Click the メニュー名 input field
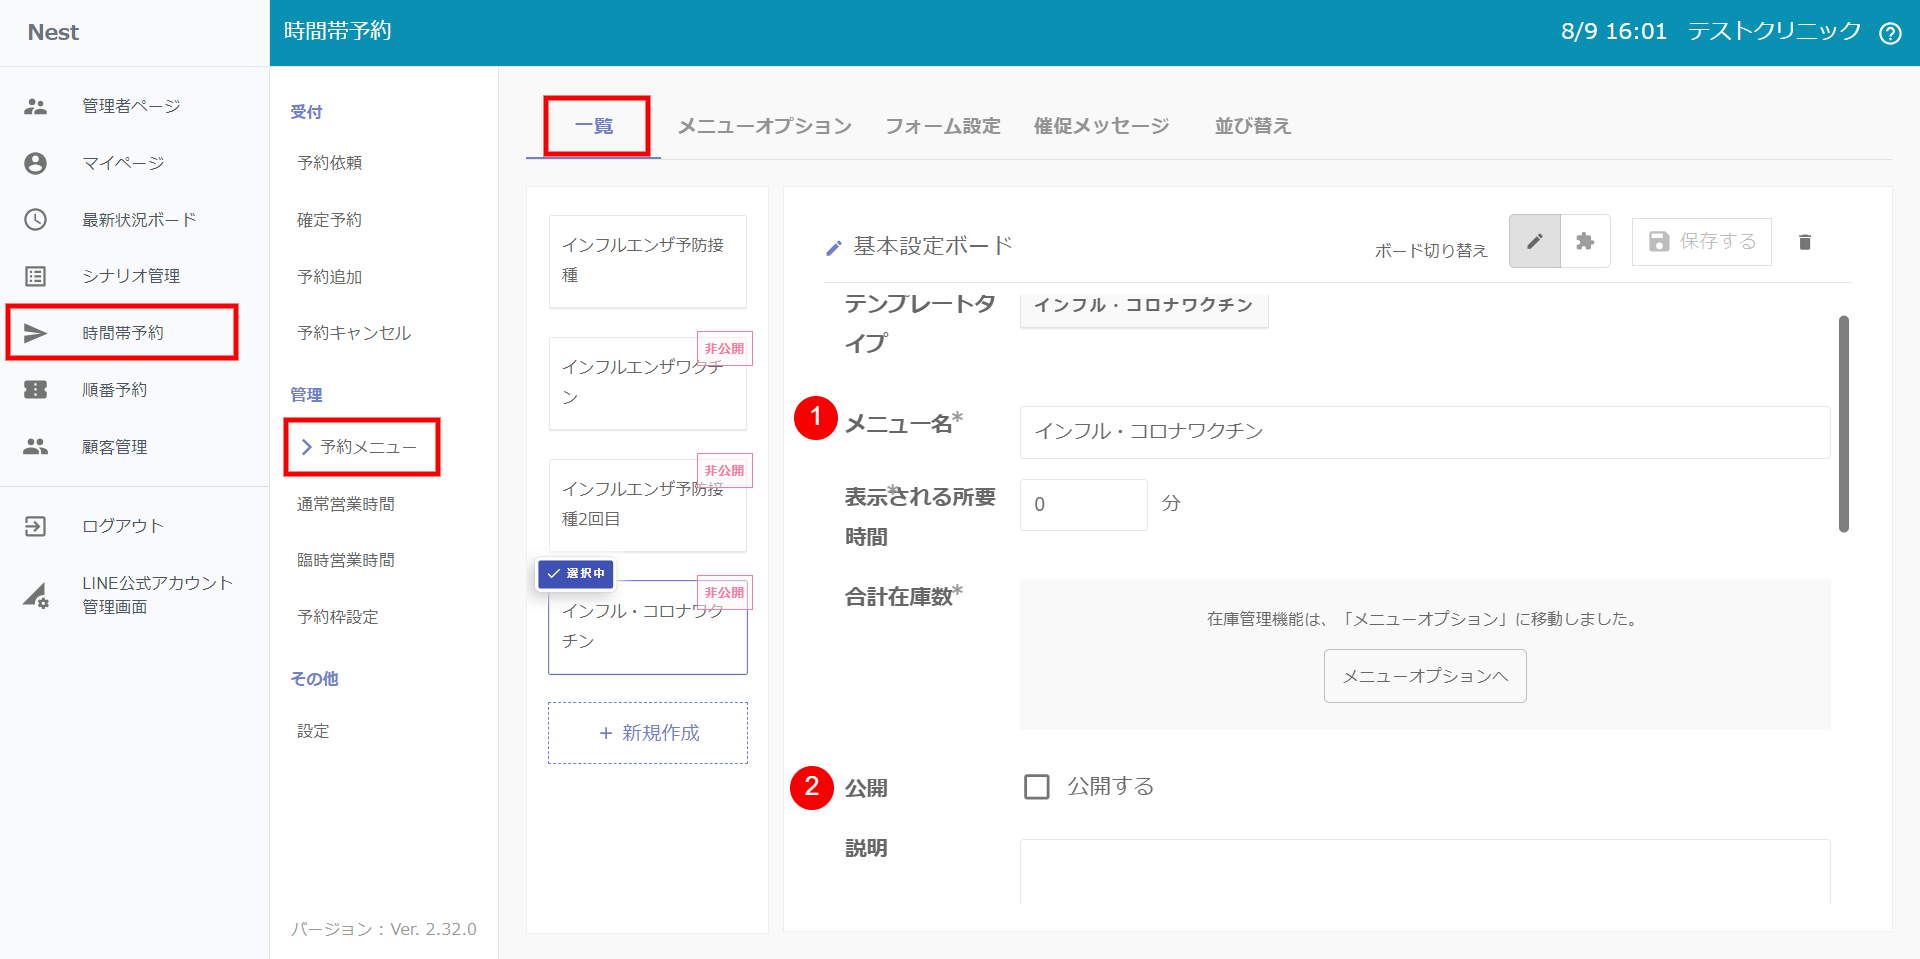 click(1424, 432)
